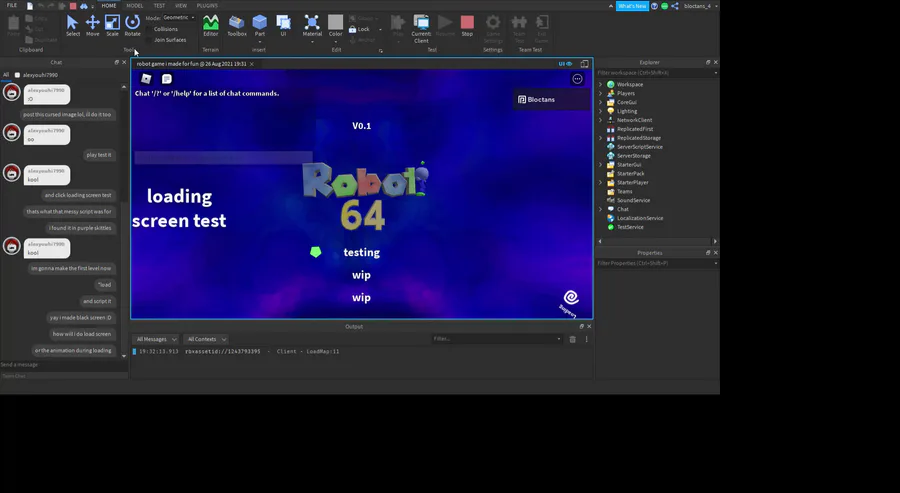Activate the Scale tool

112,26
